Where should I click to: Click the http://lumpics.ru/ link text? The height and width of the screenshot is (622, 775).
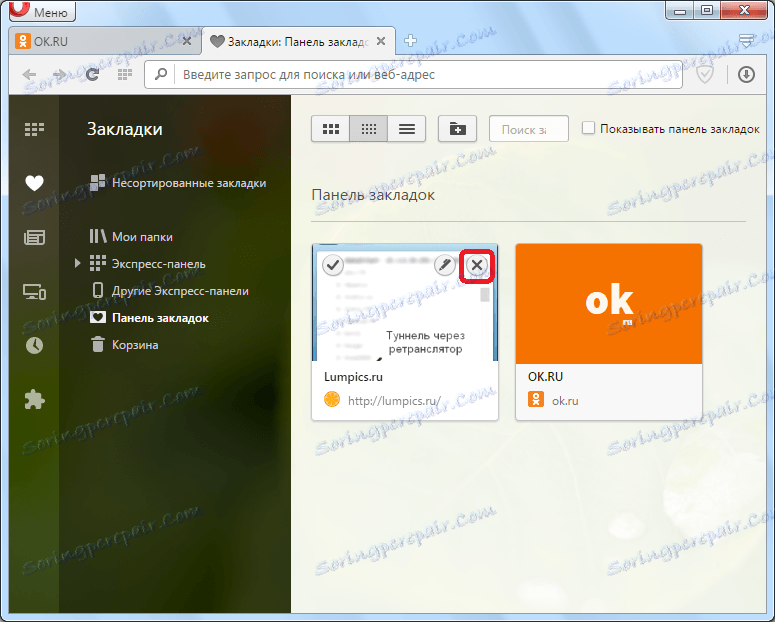pyautogui.click(x=394, y=400)
